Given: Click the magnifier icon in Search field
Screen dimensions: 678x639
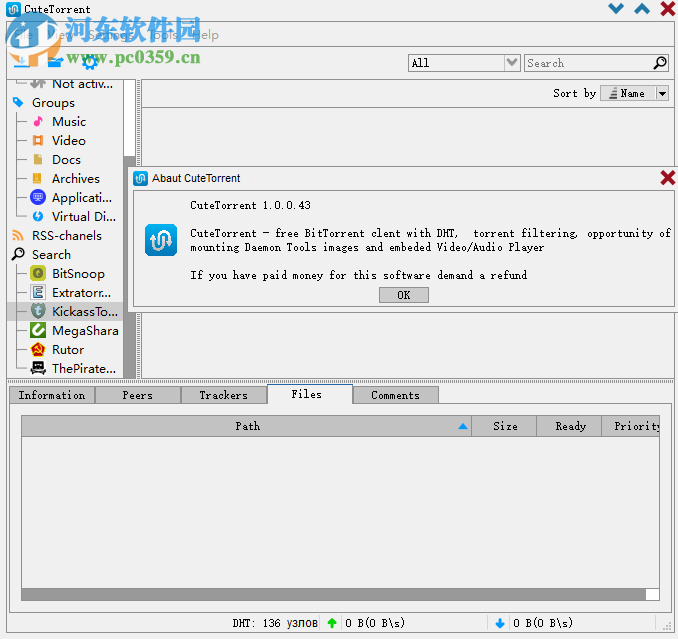Looking at the screenshot, I should (x=660, y=63).
